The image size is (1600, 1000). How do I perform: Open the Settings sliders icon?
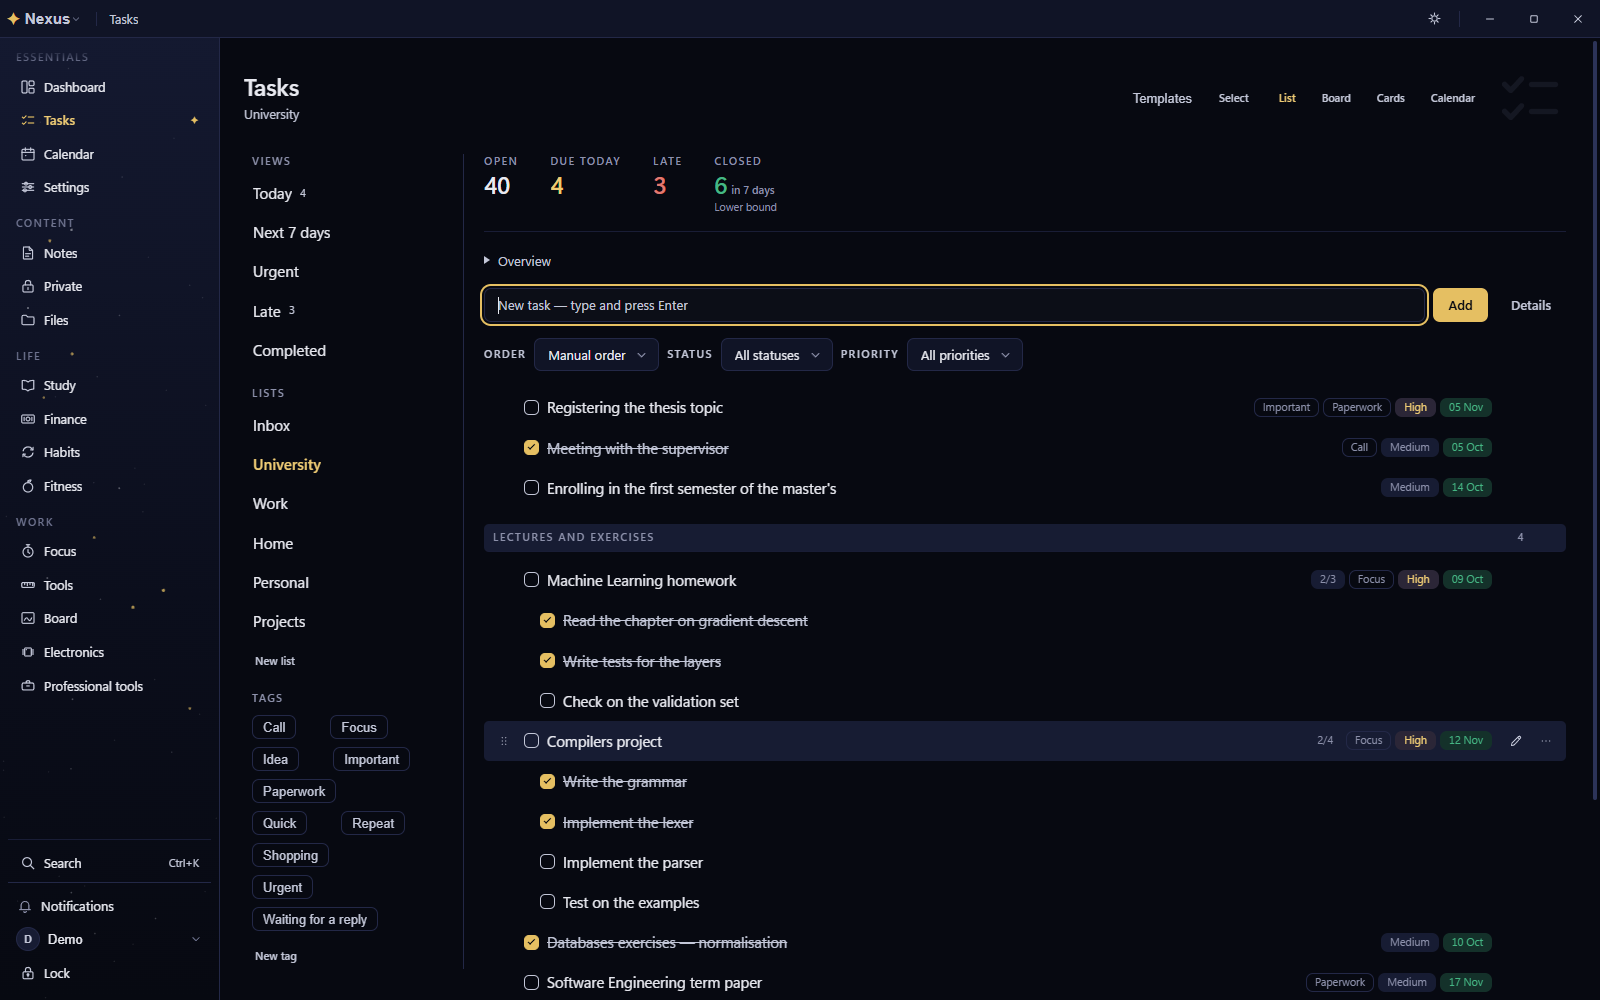tap(28, 187)
